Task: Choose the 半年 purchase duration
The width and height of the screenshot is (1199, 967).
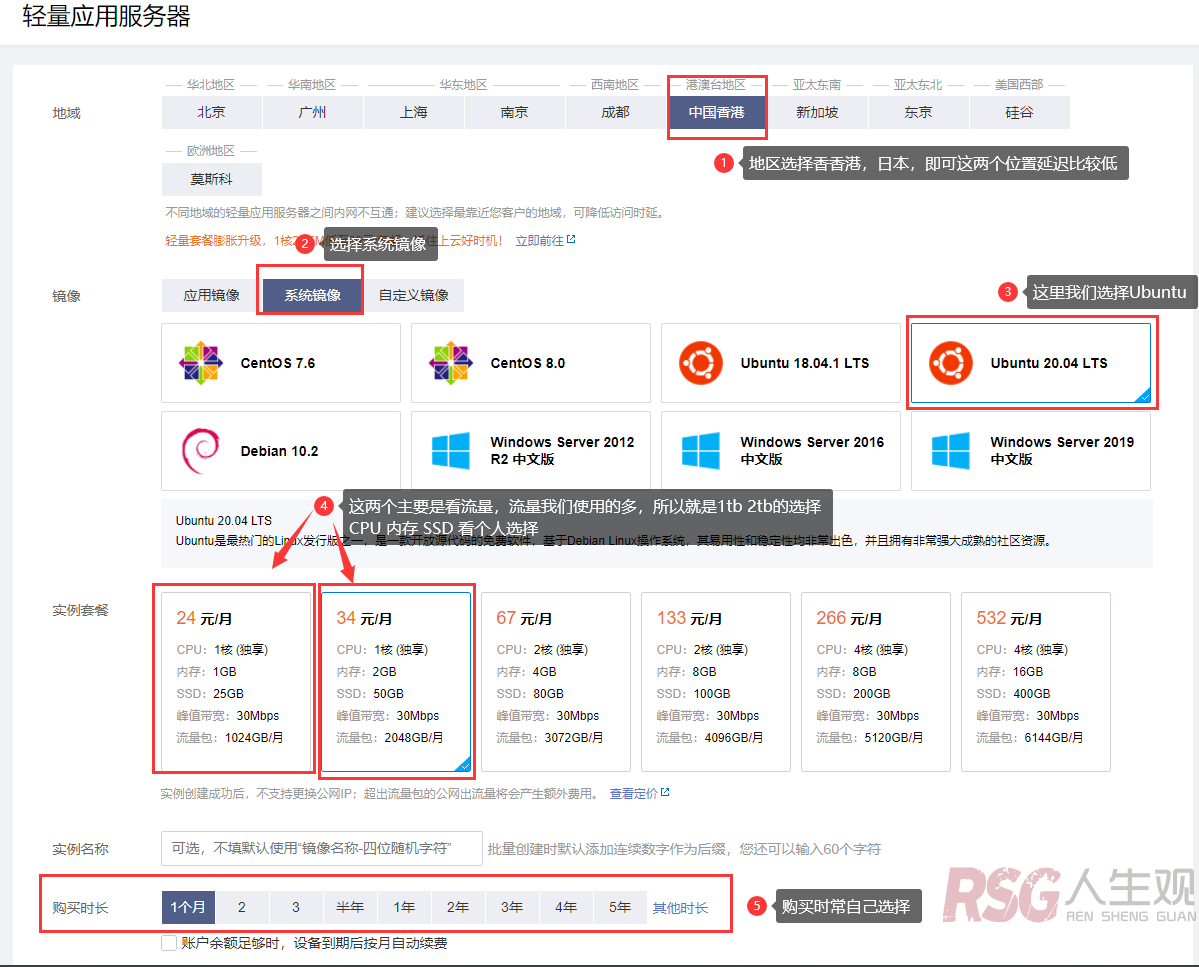Action: (350, 907)
